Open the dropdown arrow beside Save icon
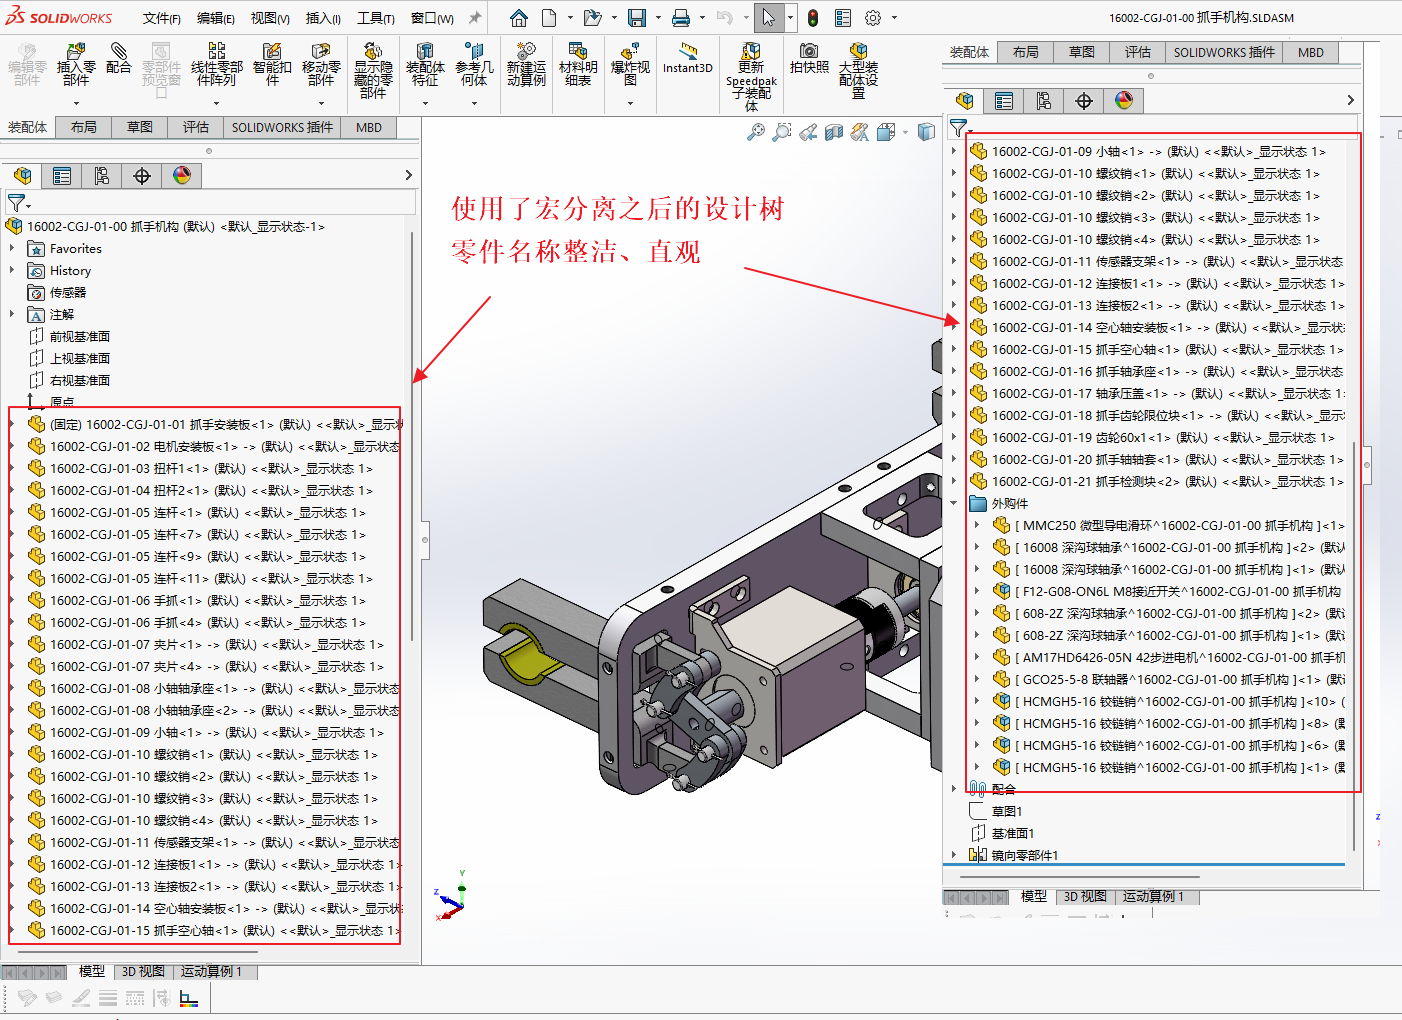This screenshot has width=1402, height=1020. [x=656, y=18]
